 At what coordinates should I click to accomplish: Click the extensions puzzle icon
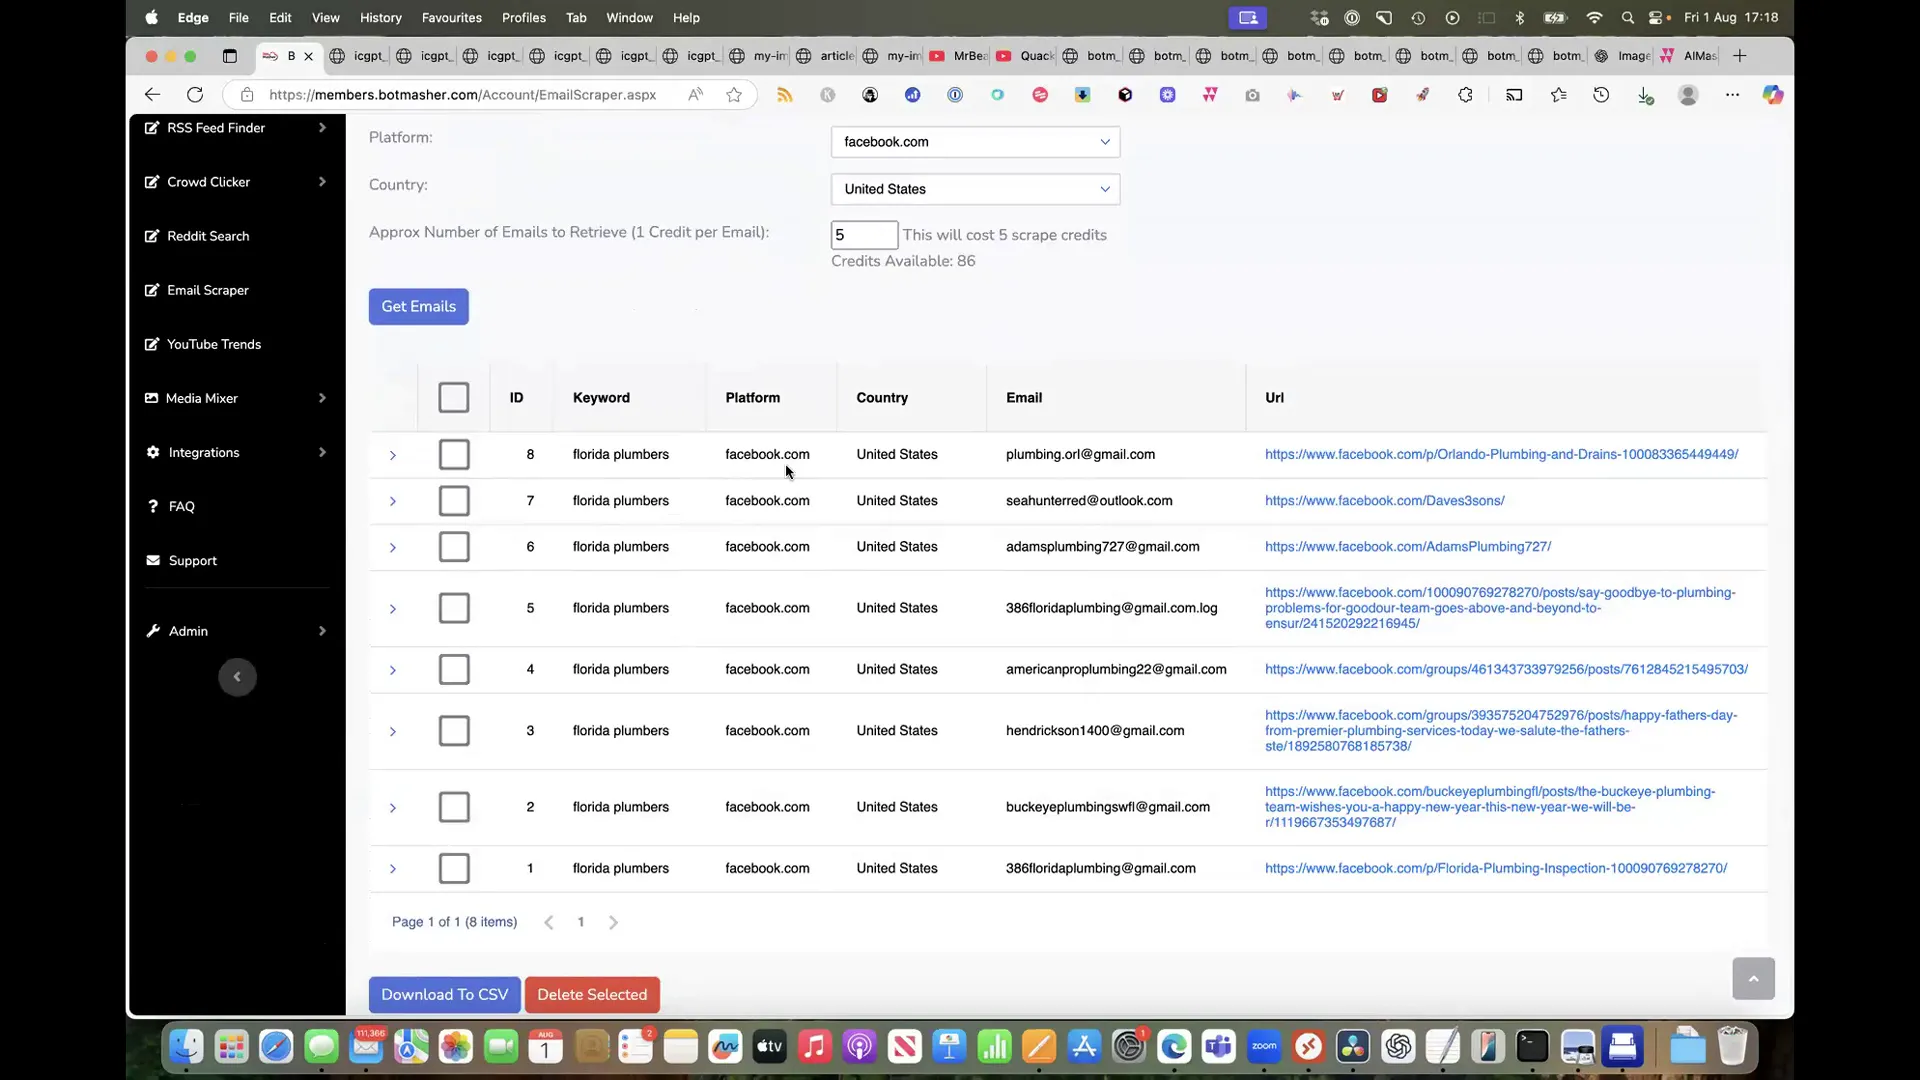[x=1465, y=95]
